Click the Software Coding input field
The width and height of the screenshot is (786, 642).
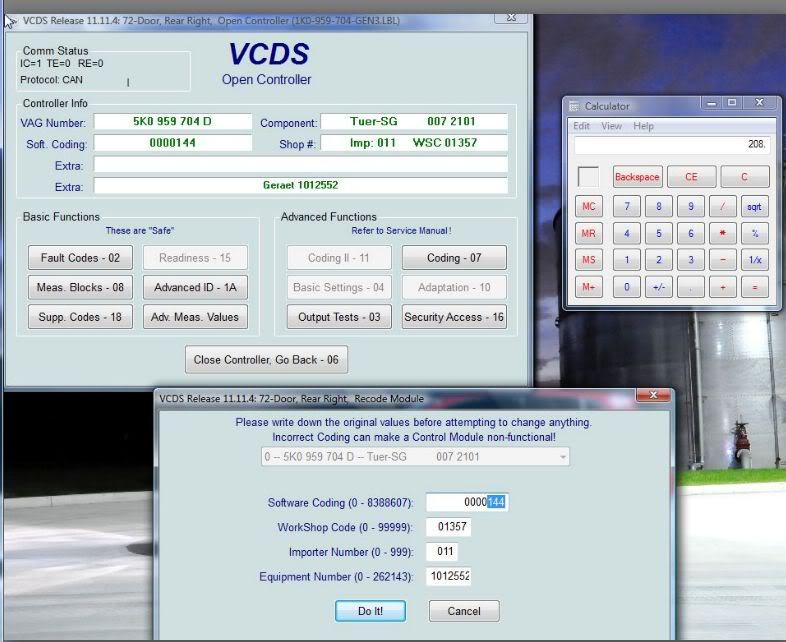point(466,502)
